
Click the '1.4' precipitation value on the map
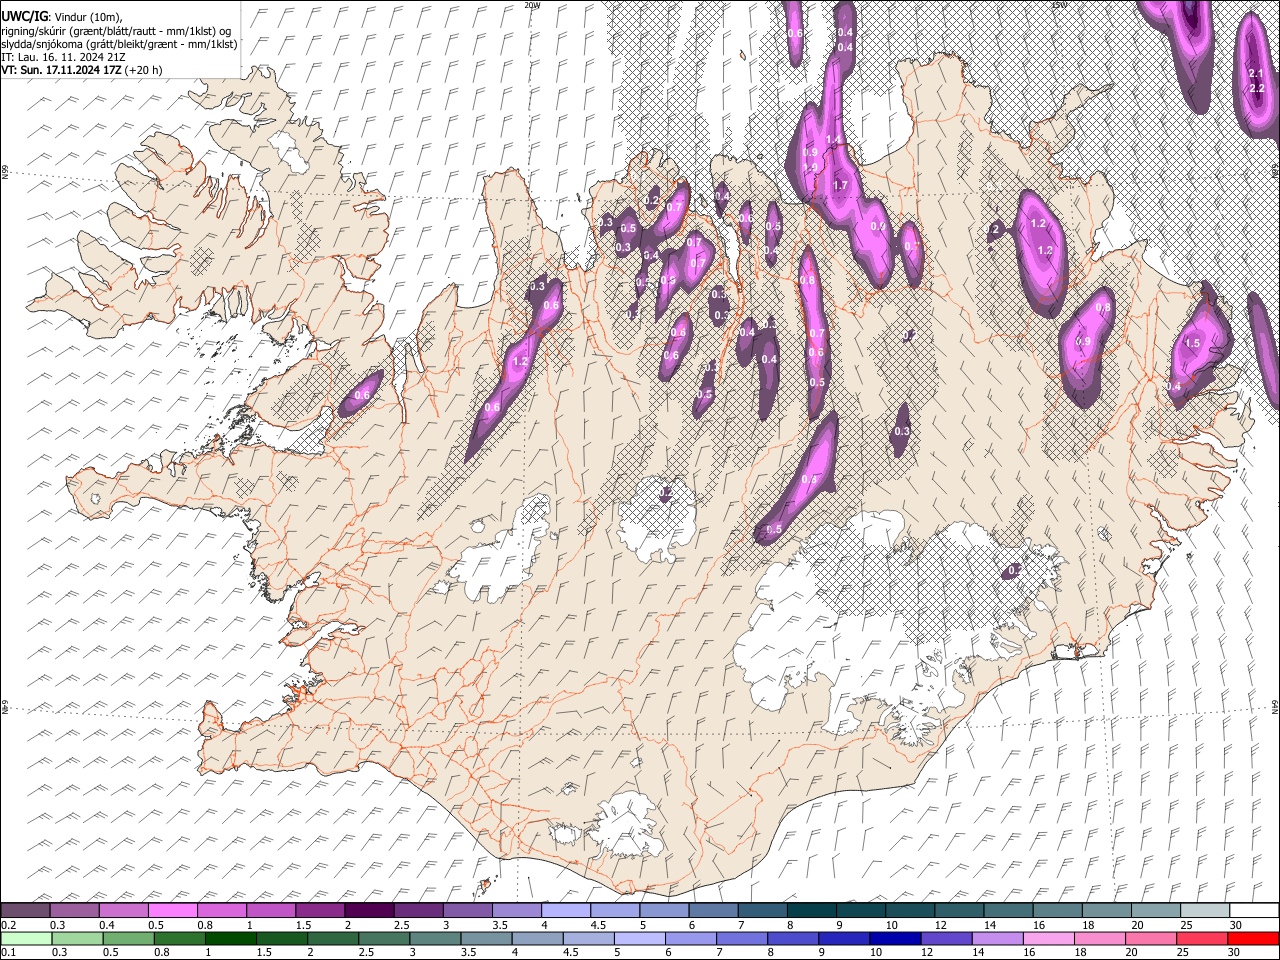coord(832,138)
